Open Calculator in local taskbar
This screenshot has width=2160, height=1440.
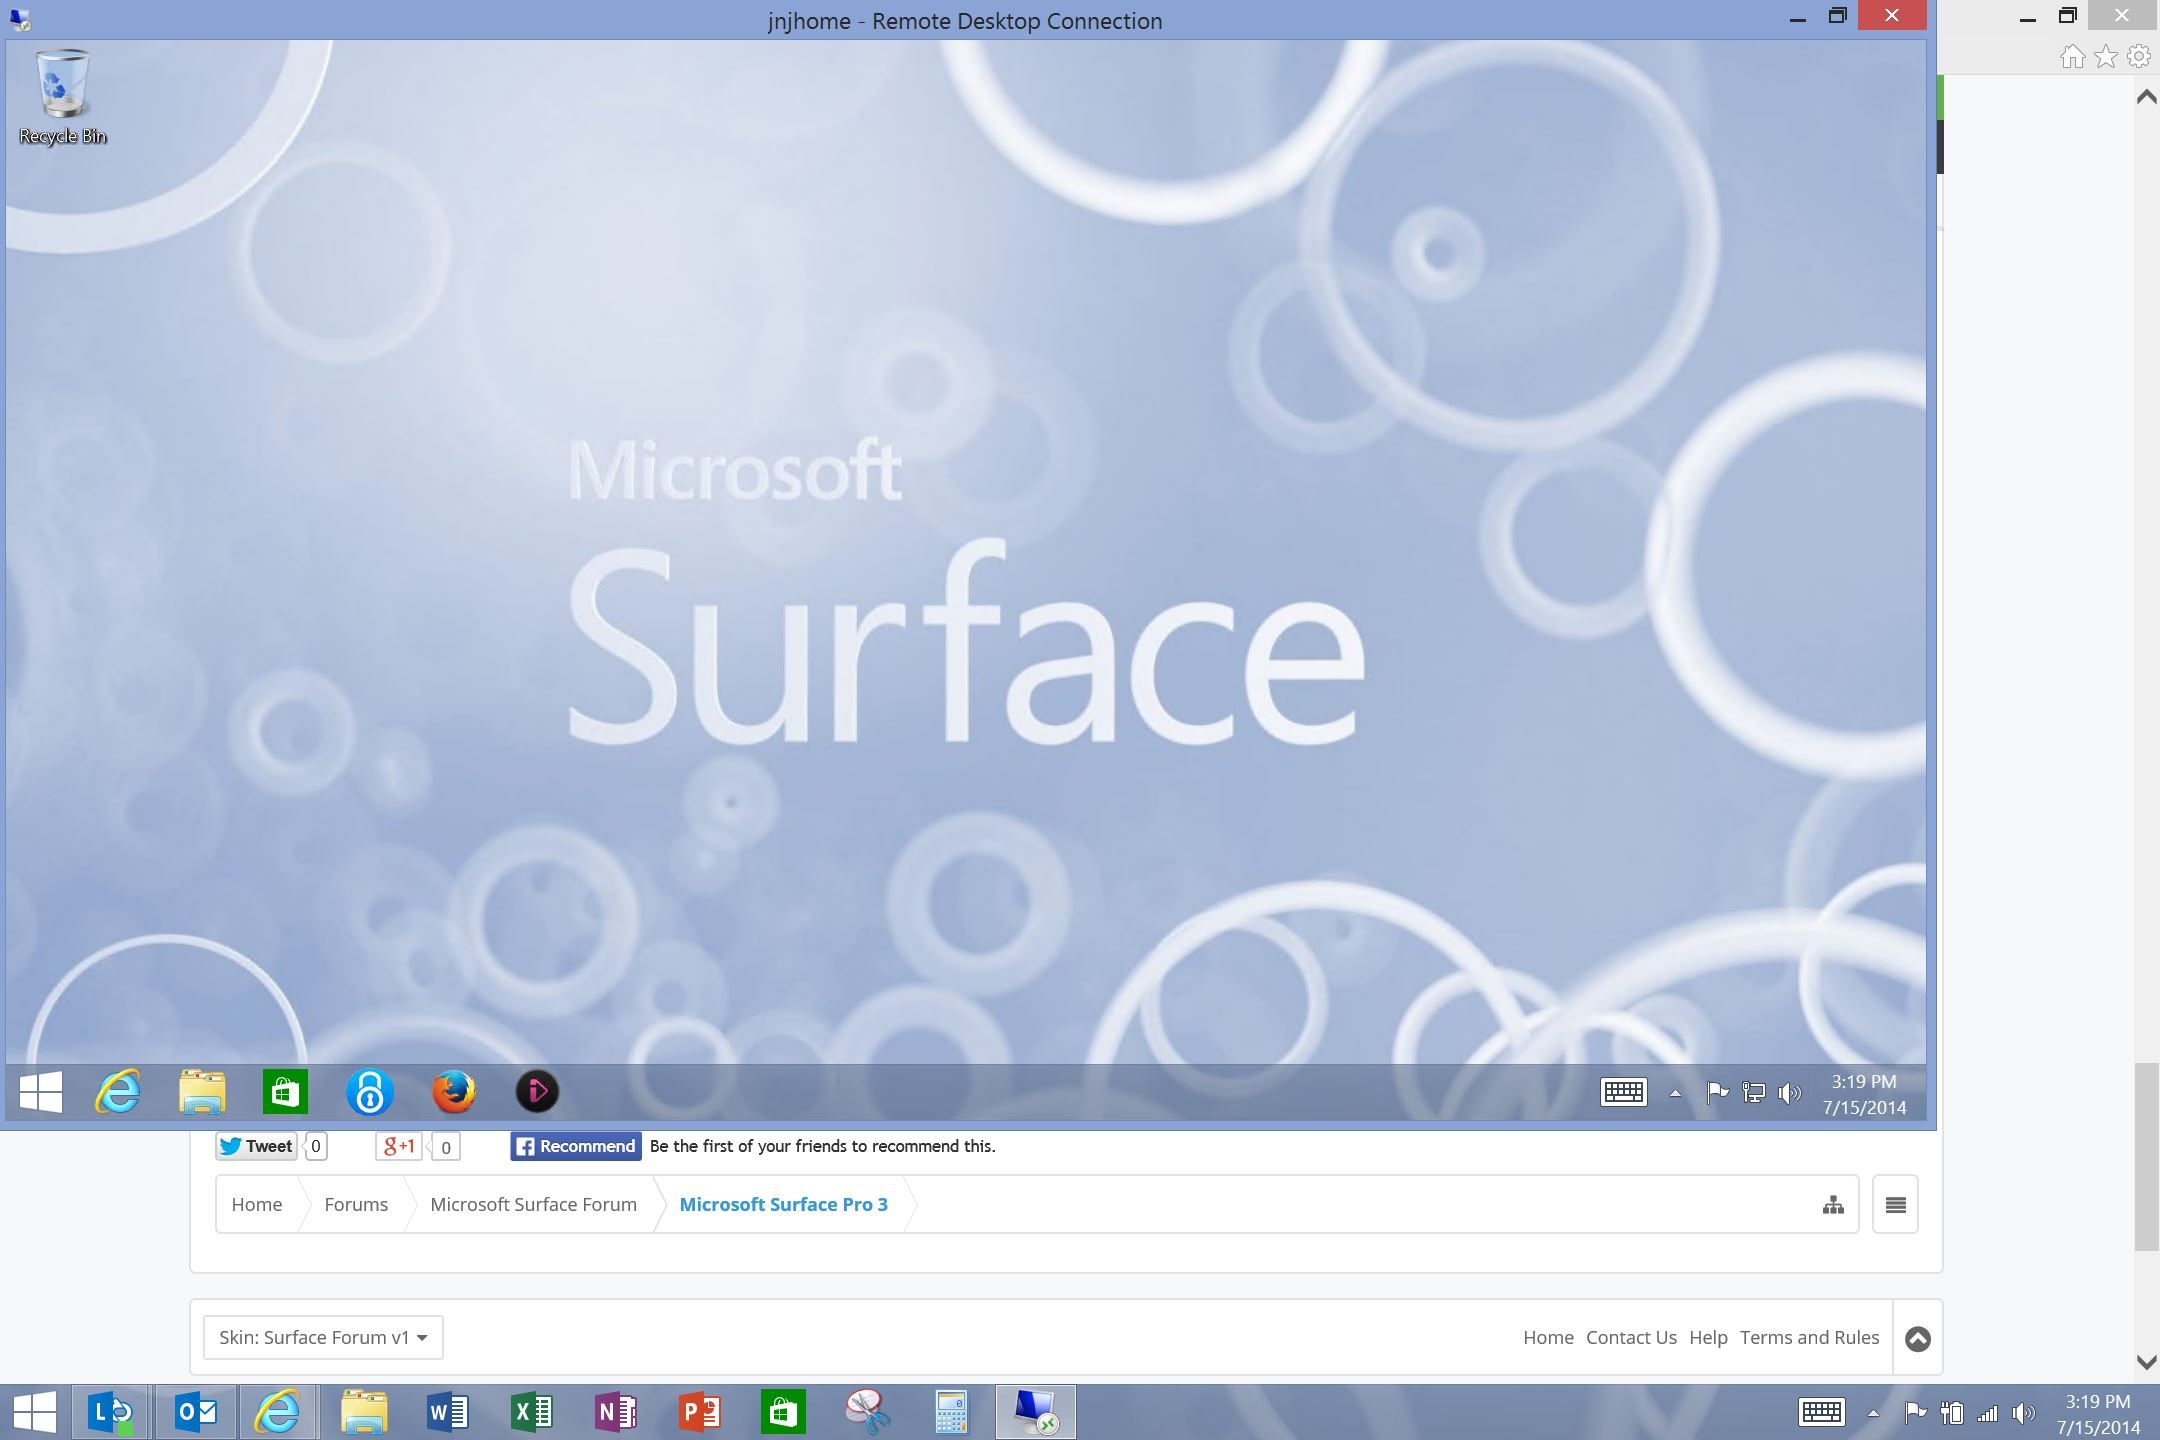click(951, 1412)
